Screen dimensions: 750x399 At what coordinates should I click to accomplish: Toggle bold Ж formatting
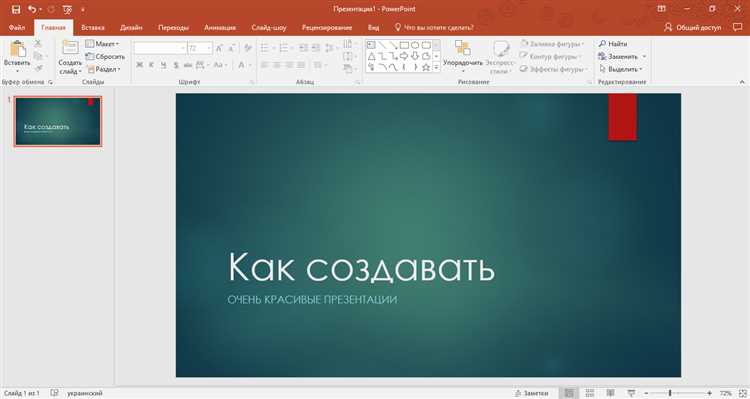coord(140,65)
